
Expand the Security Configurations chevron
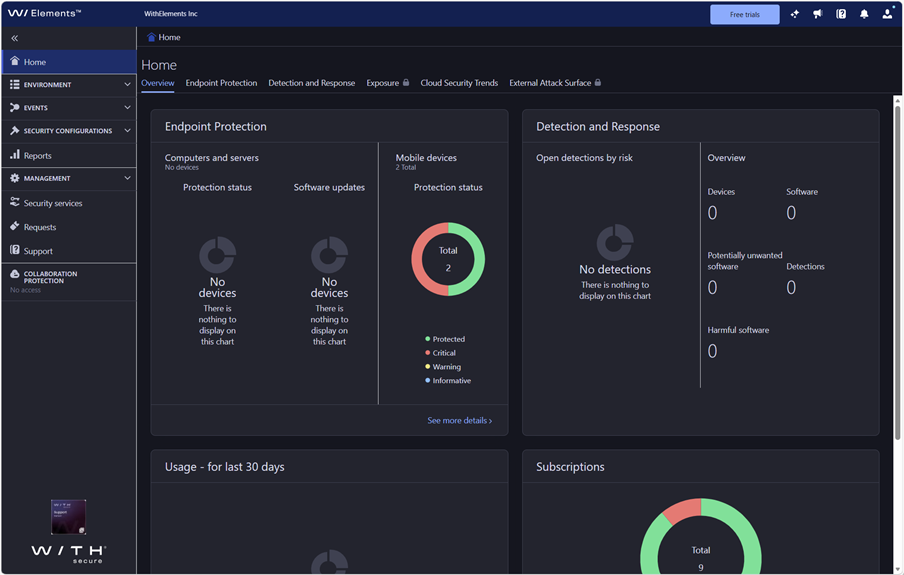(127, 130)
